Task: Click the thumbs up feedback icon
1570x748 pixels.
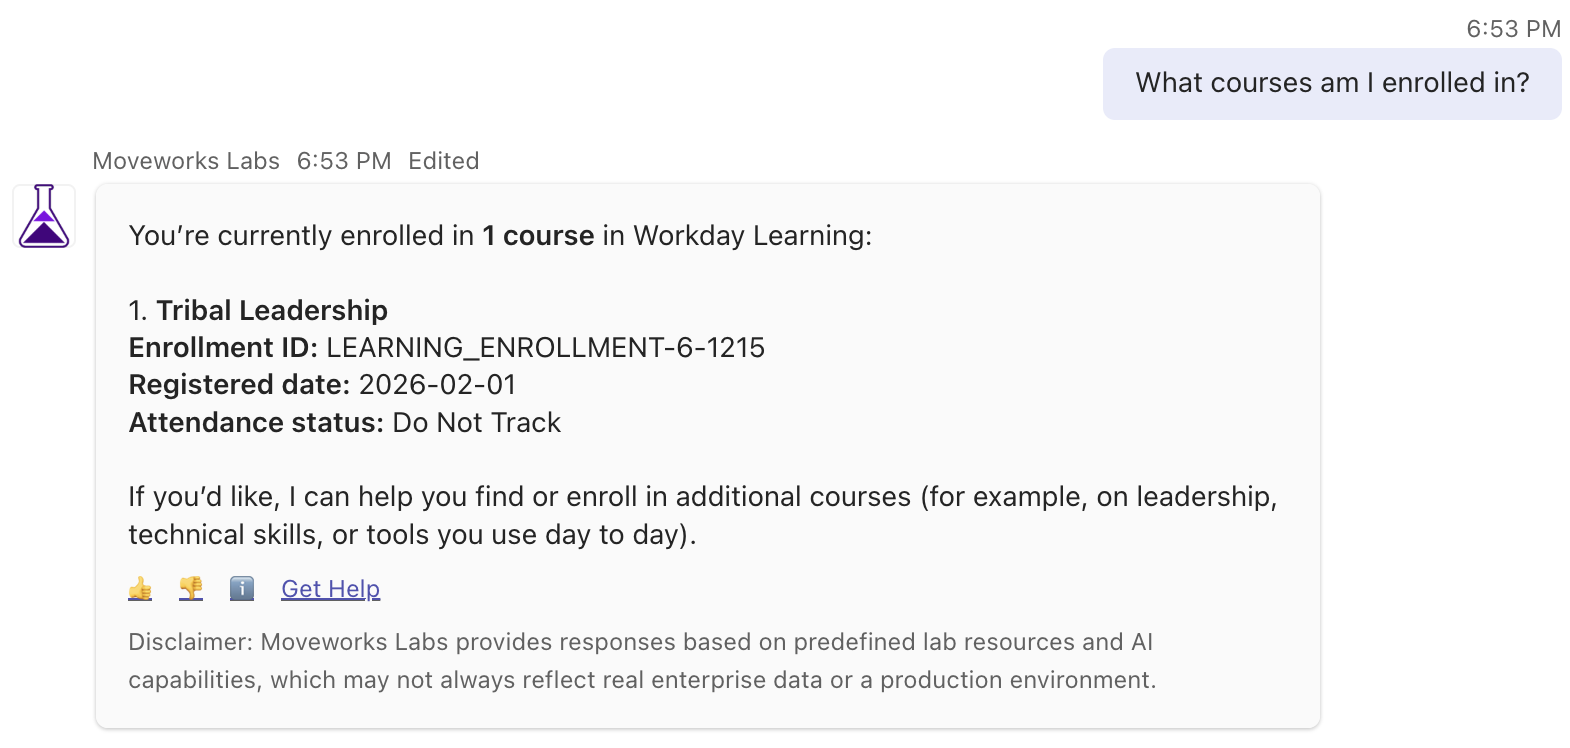Action: pyautogui.click(x=140, y=589)
